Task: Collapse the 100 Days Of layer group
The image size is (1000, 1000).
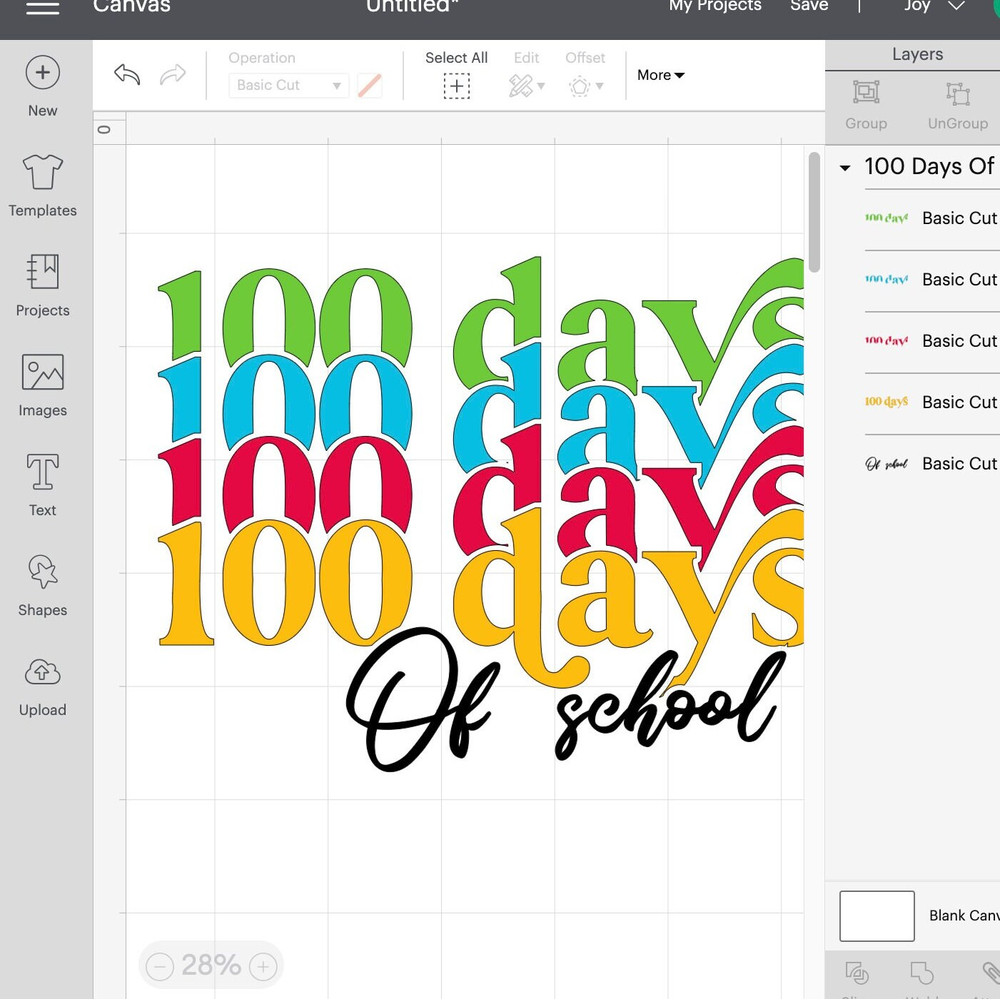Action: (x=844, y=167)
